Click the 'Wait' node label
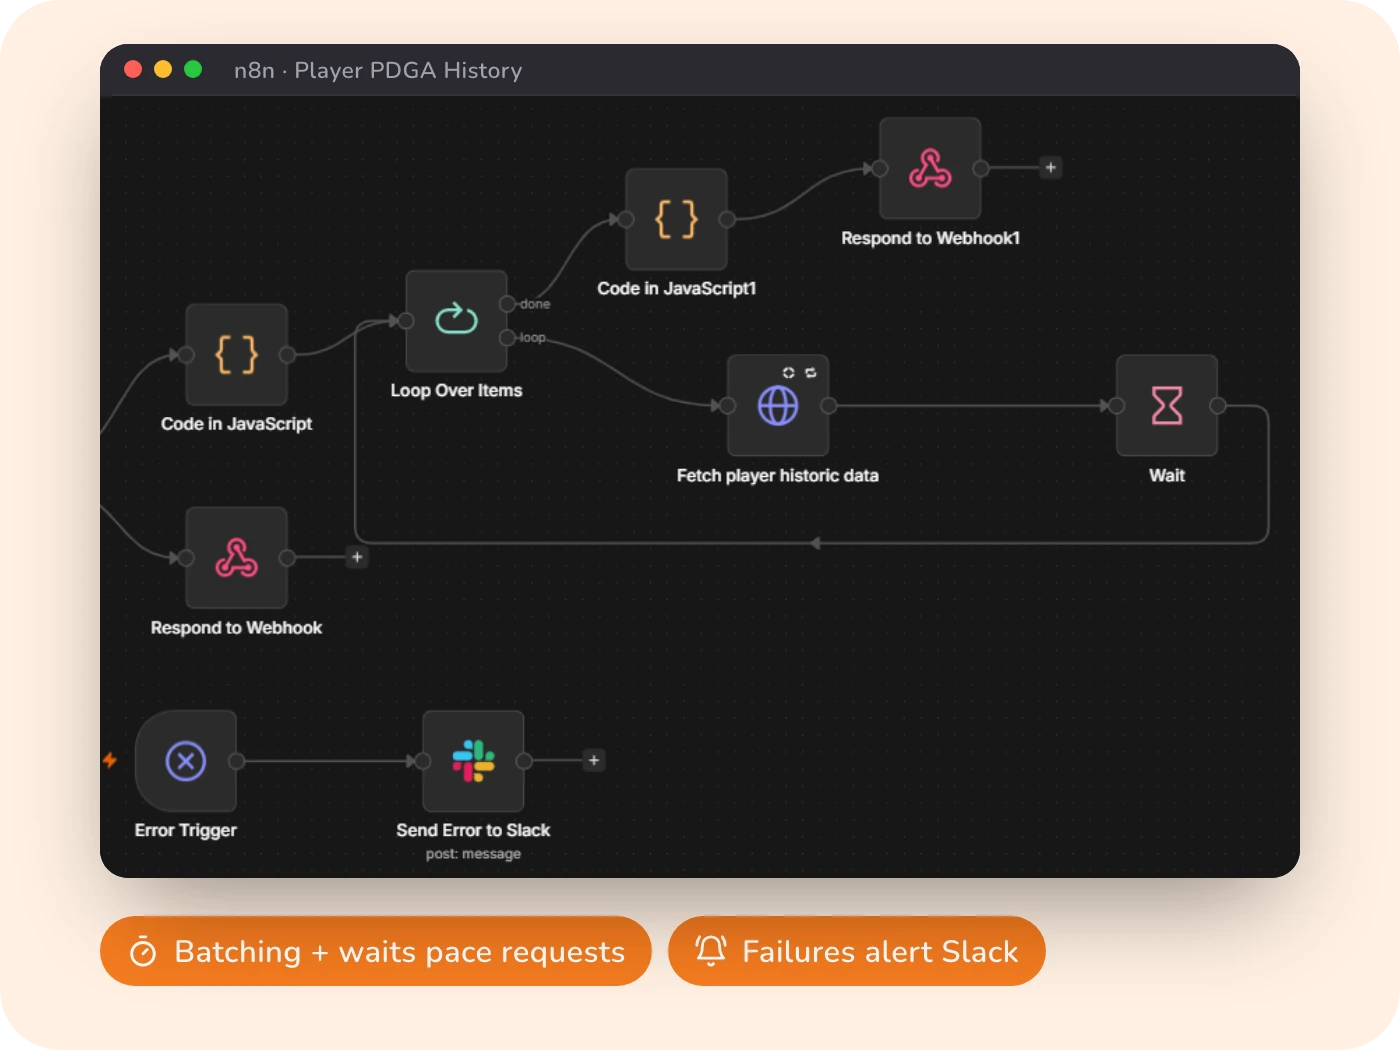The width and height of the screenshot is (1400, 1050). 1167,476
